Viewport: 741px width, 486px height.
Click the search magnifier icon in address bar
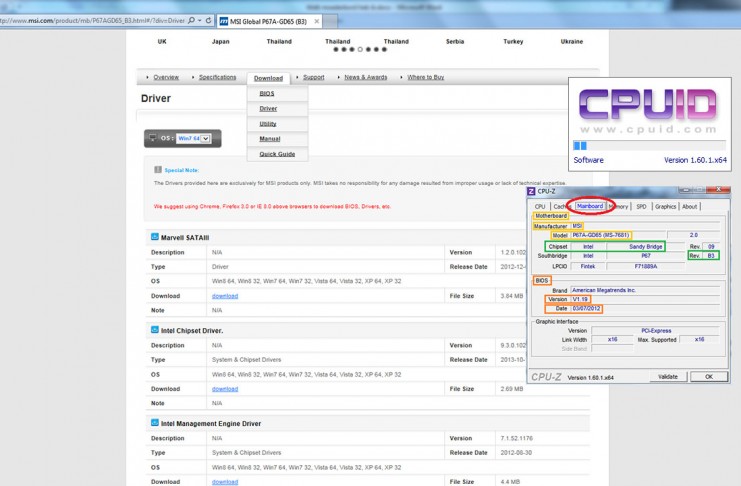(191, 21)
